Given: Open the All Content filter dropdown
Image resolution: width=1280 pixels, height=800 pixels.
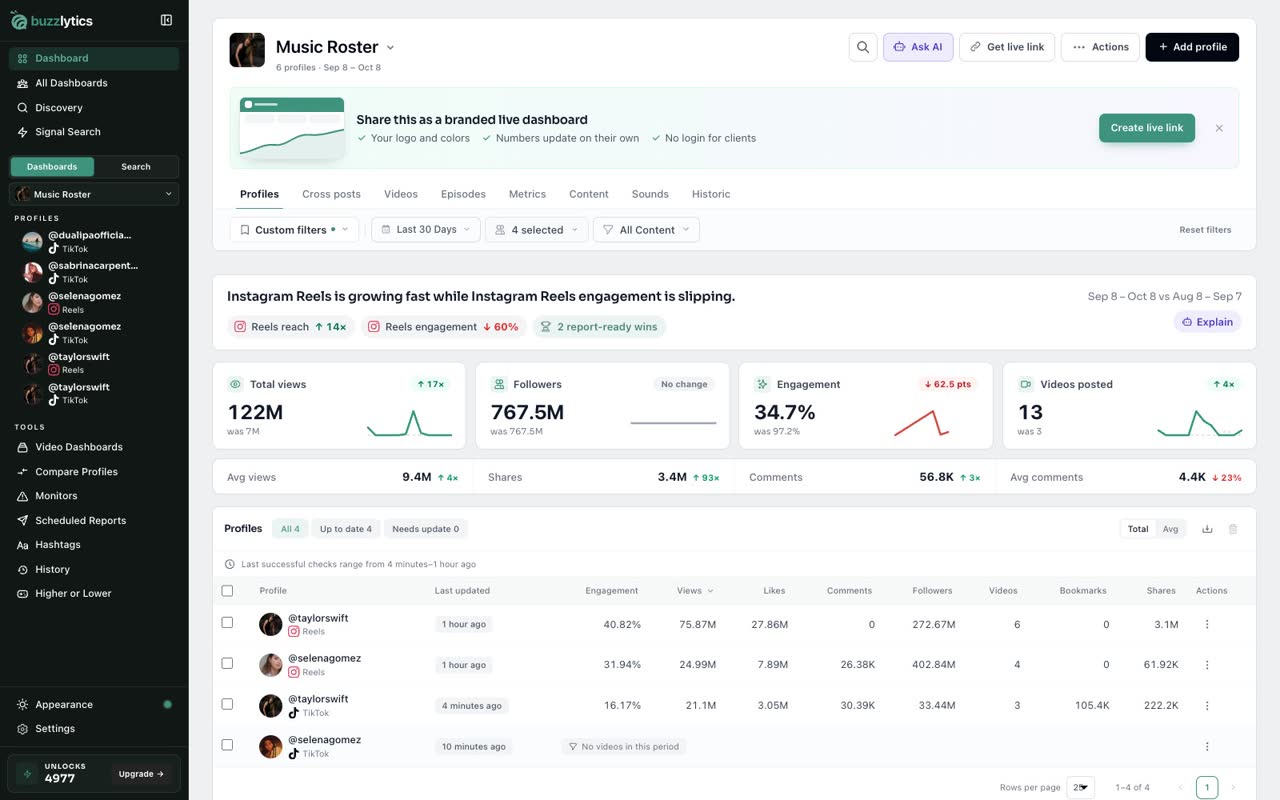Looking at the screenshot, I should [647, 230].
